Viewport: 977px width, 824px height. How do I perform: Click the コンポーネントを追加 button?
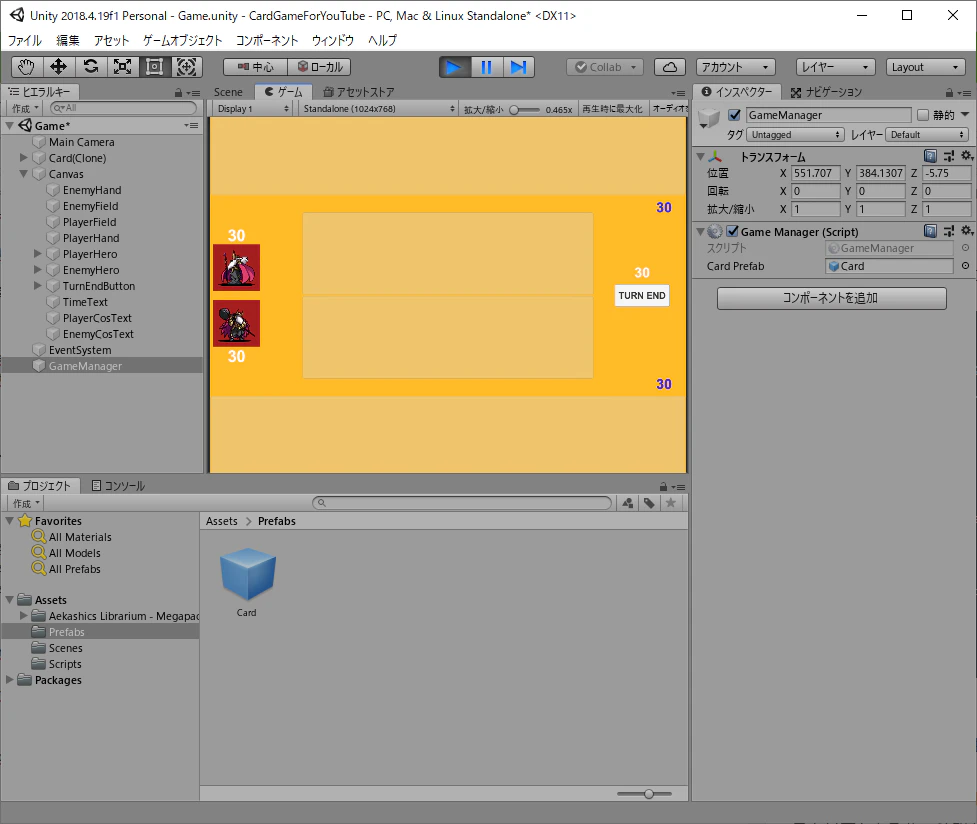tap(831, 298)
